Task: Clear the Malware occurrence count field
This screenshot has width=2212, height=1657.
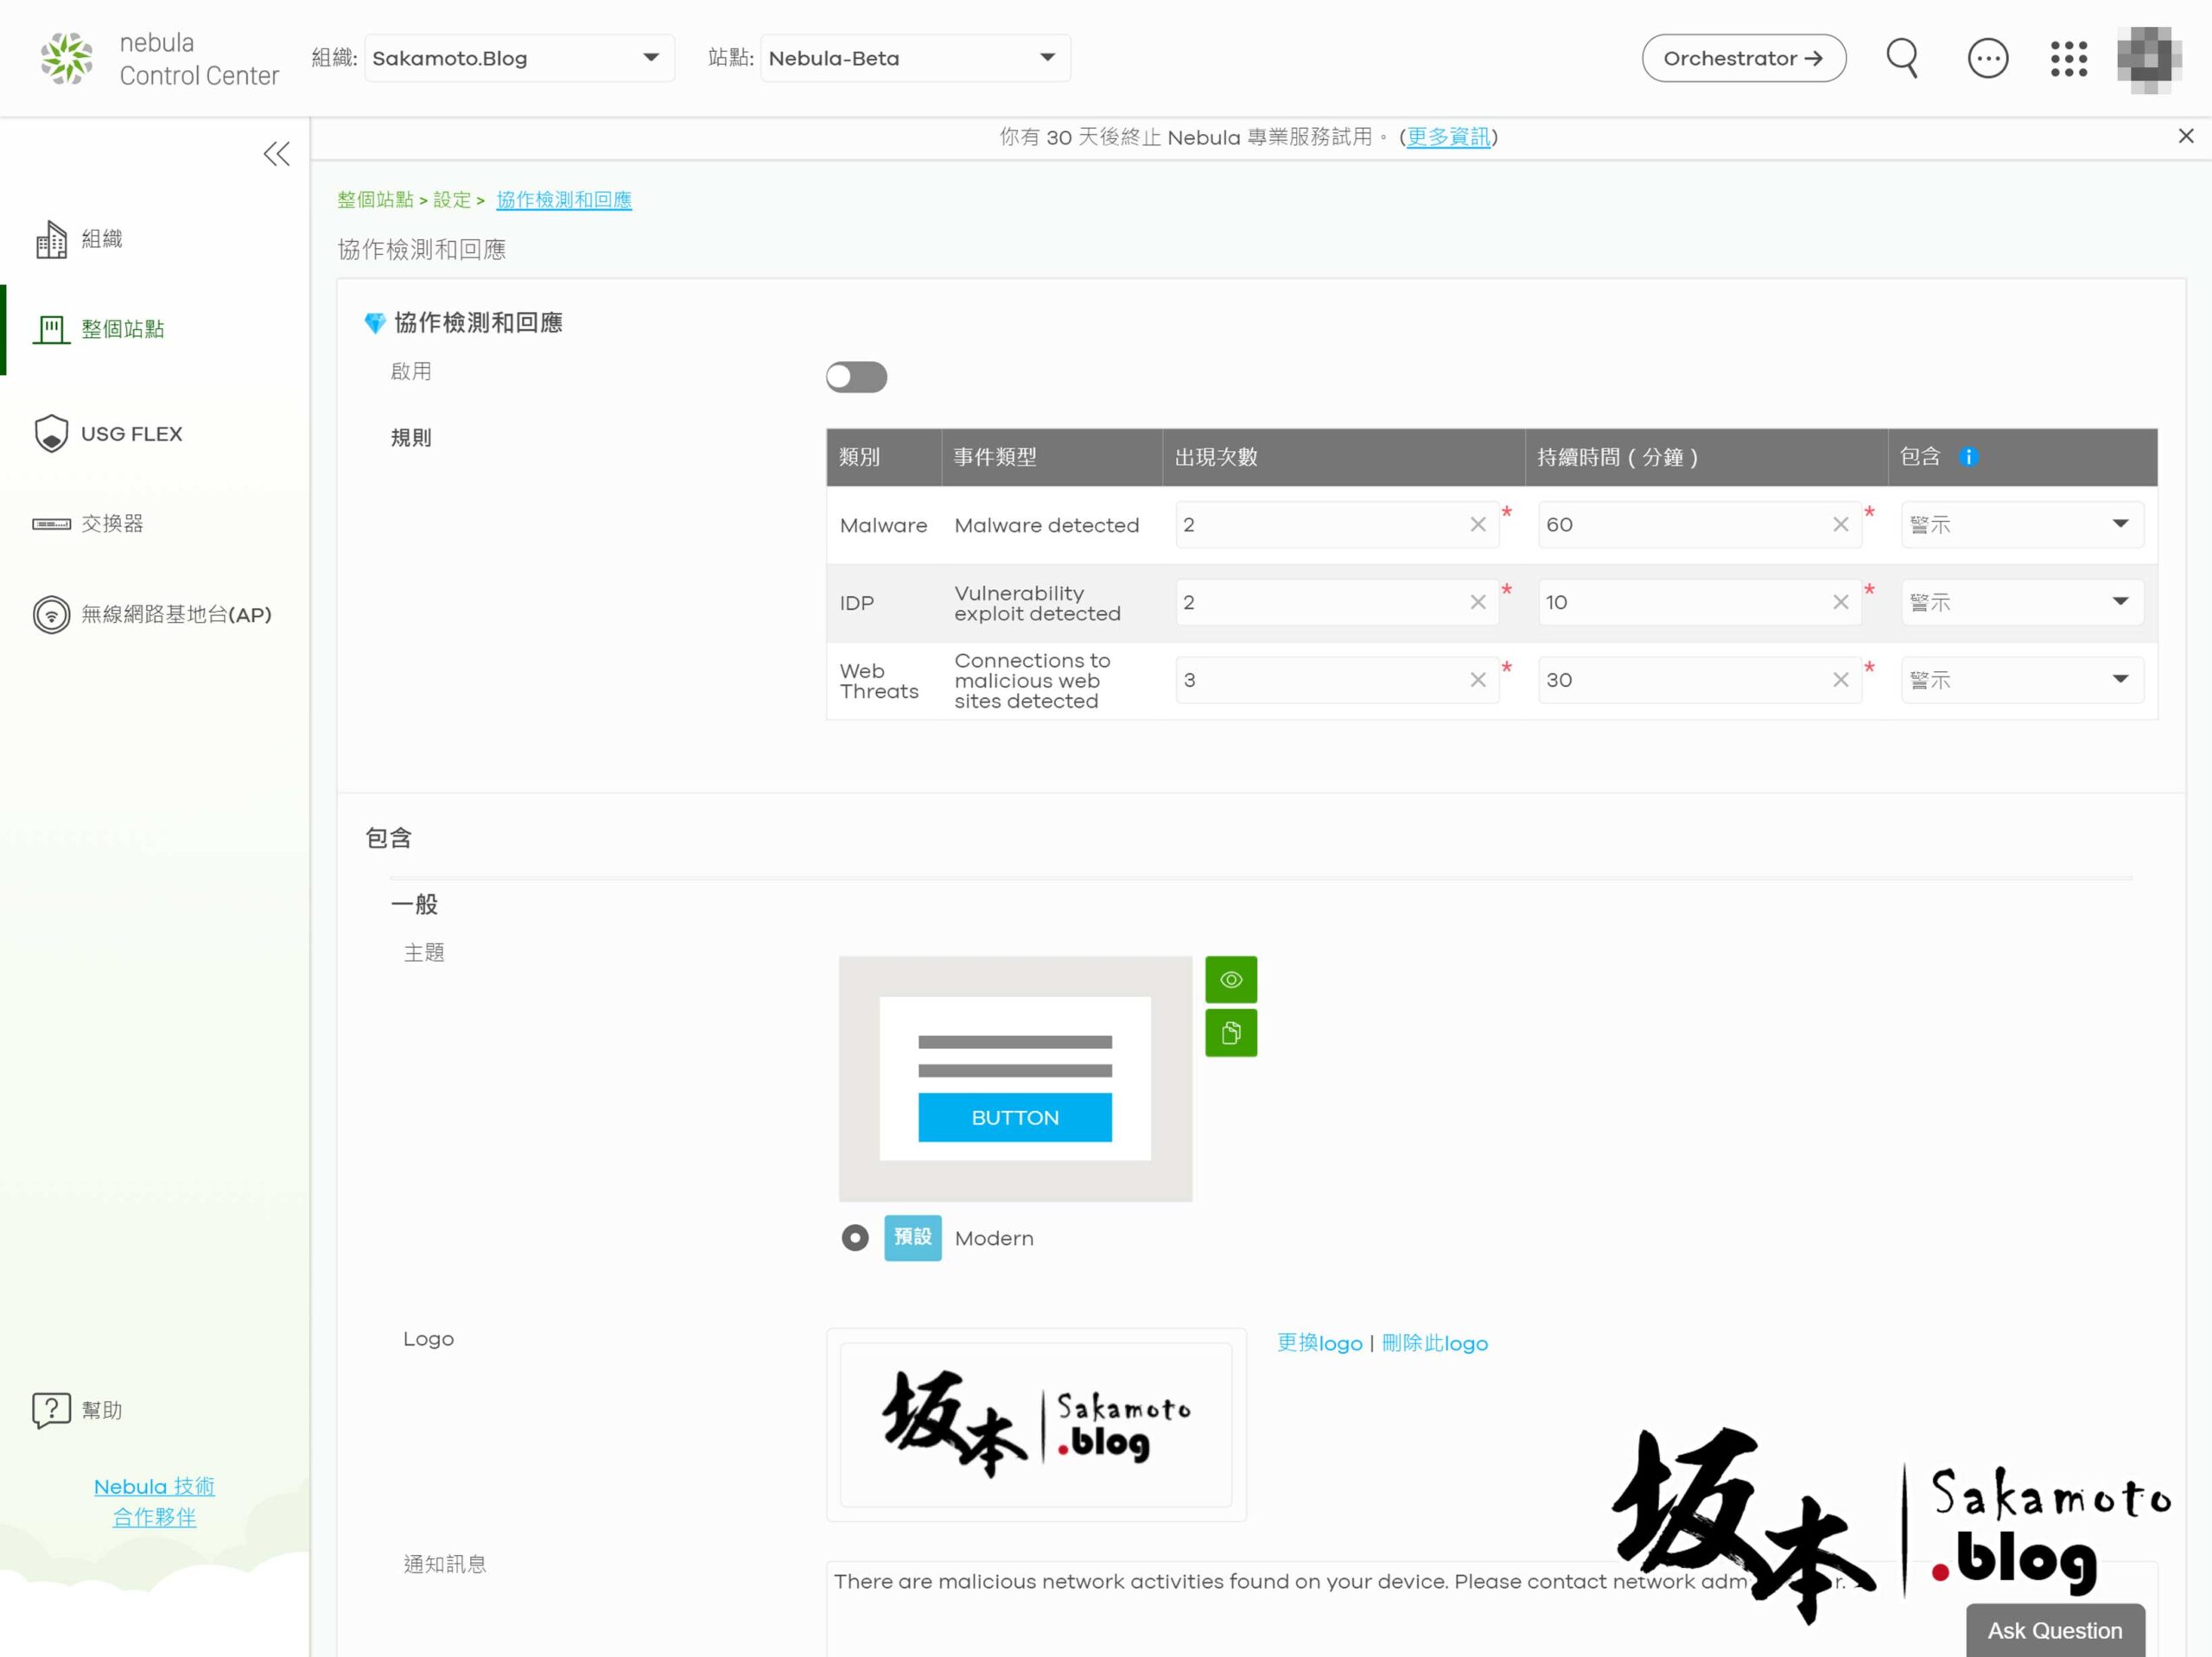Action: [x=1477, y=525]
